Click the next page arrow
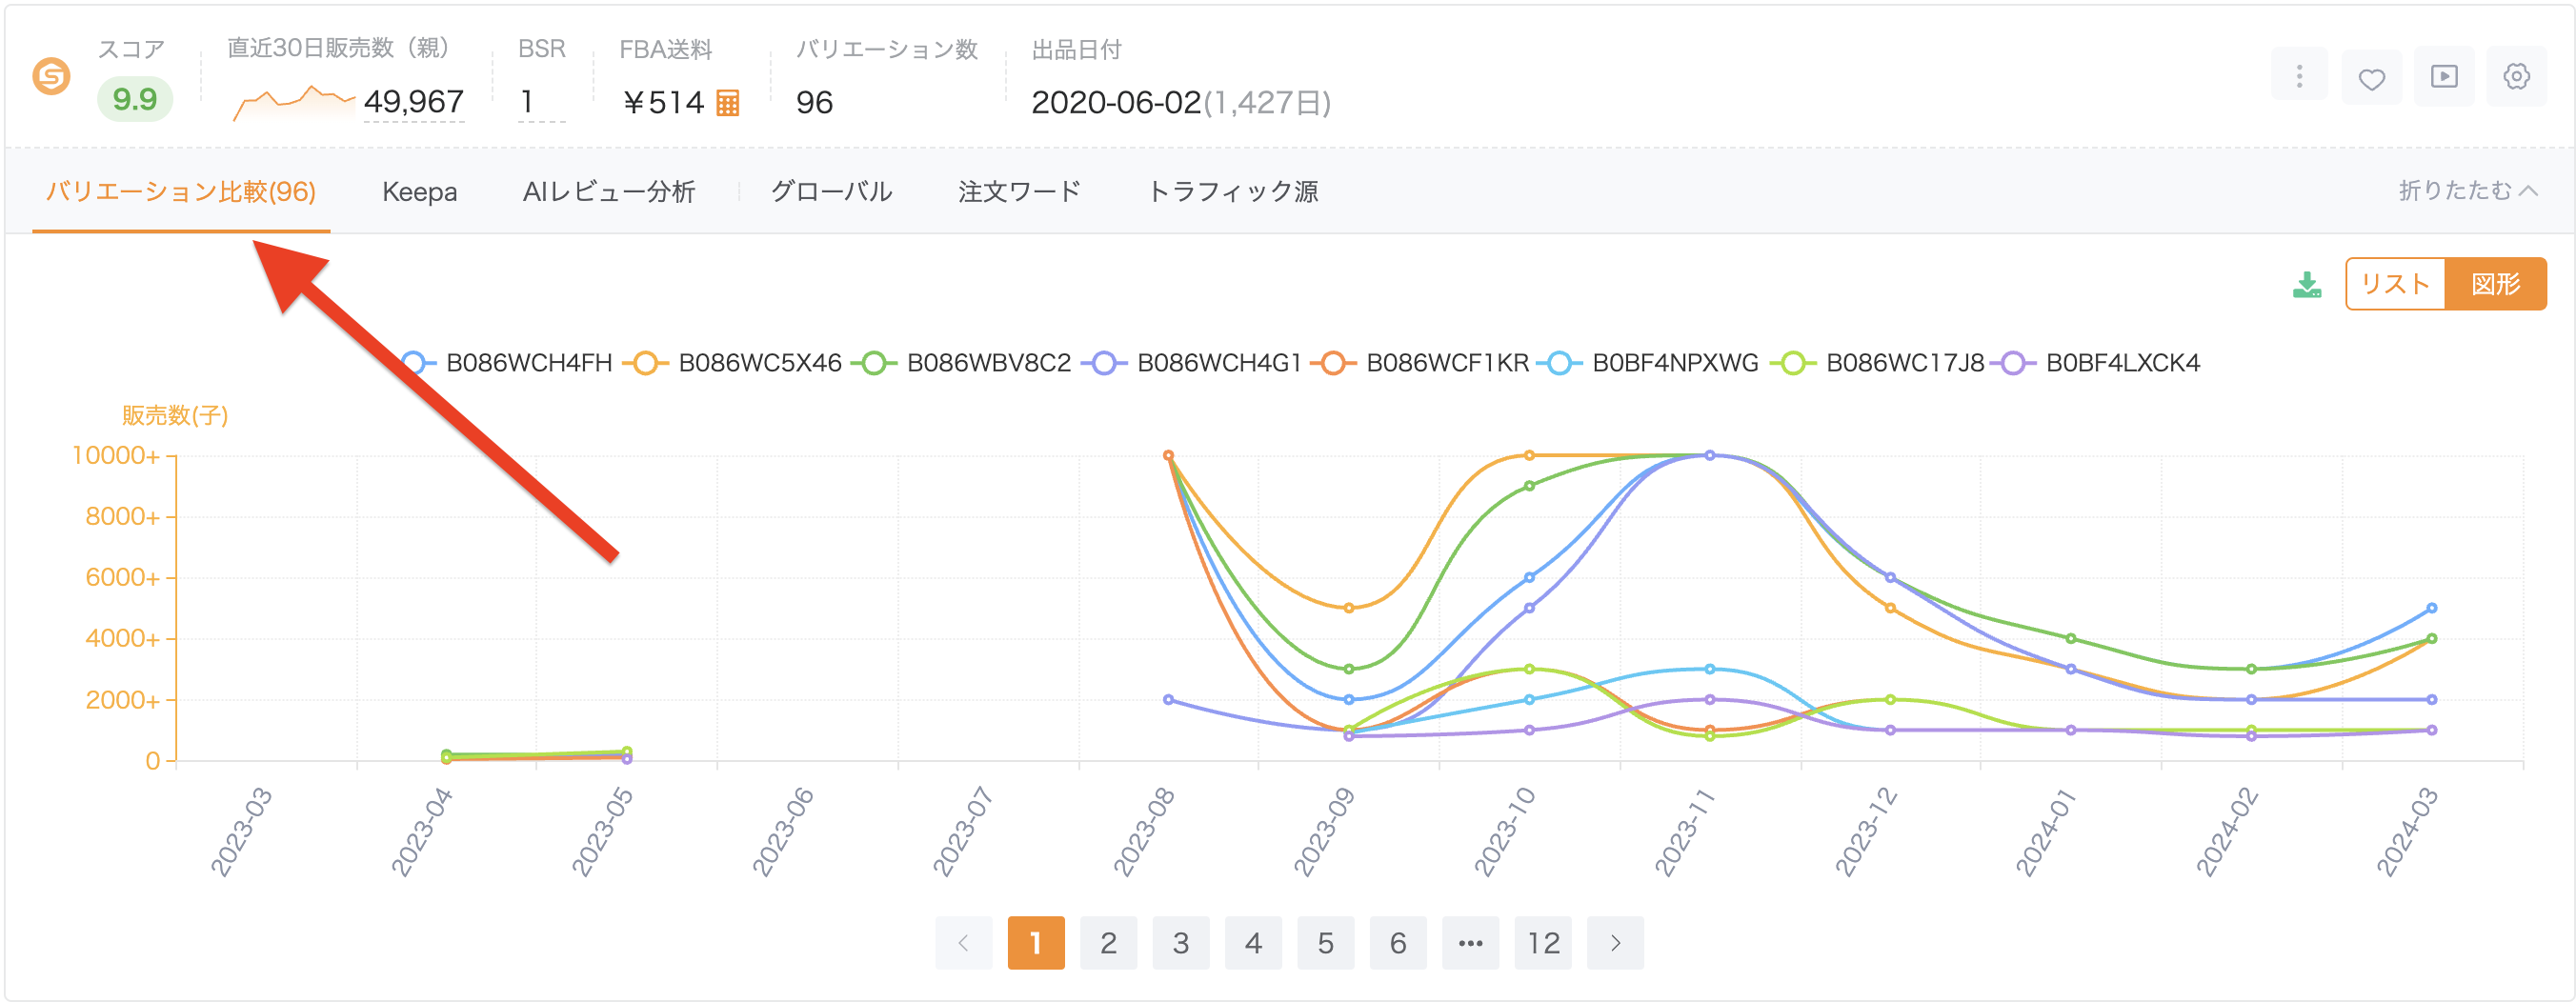The image size is (2576, 1002). pyautogui.click(x=1615, y=943)
